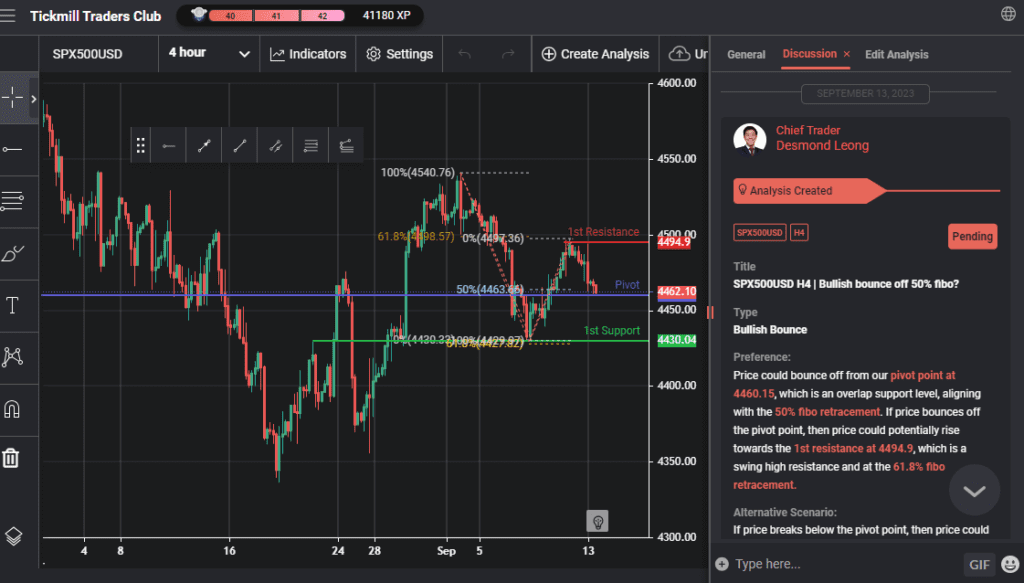
Task: Choose the last floating toolbar icon
Action: pyautogui.click(x=347, y=145)
